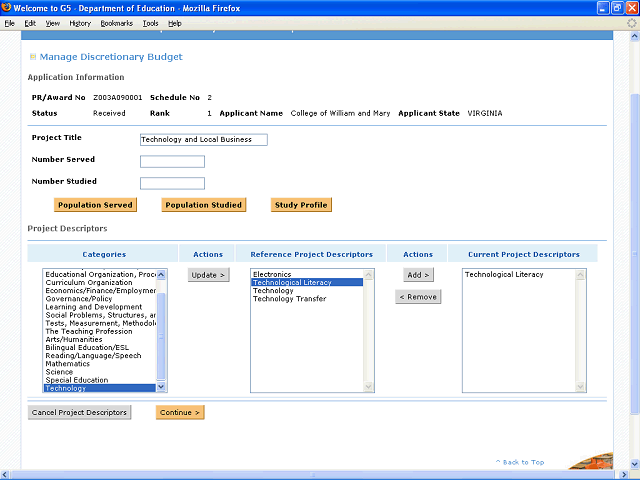Open the File menu

point(10,22)
